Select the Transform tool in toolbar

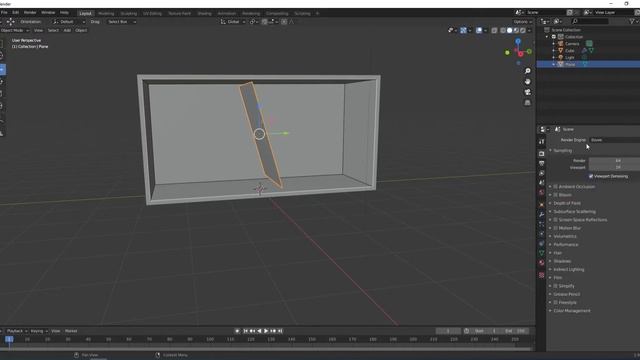pos(2,106)
